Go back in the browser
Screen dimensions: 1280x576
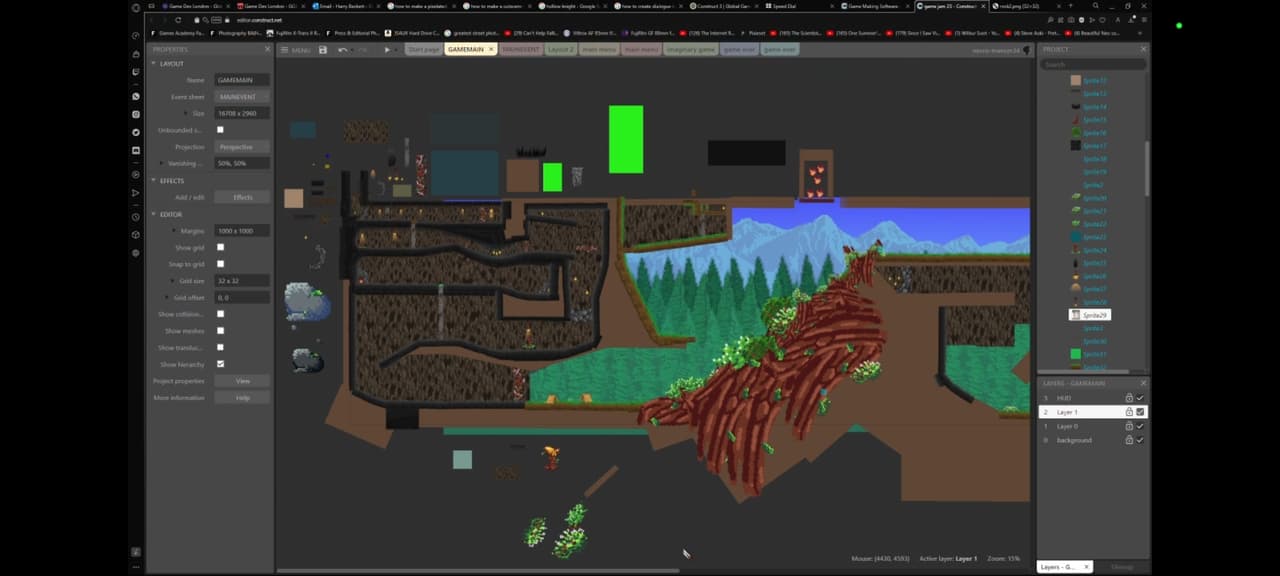pyautogui.click(x=151, y=19)
